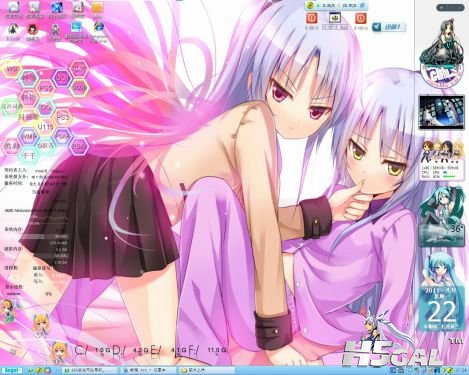This screenshot has height=375, width=469.
Task: Open the video thumbnail sidebar gadget
Action: click(442, 112)
